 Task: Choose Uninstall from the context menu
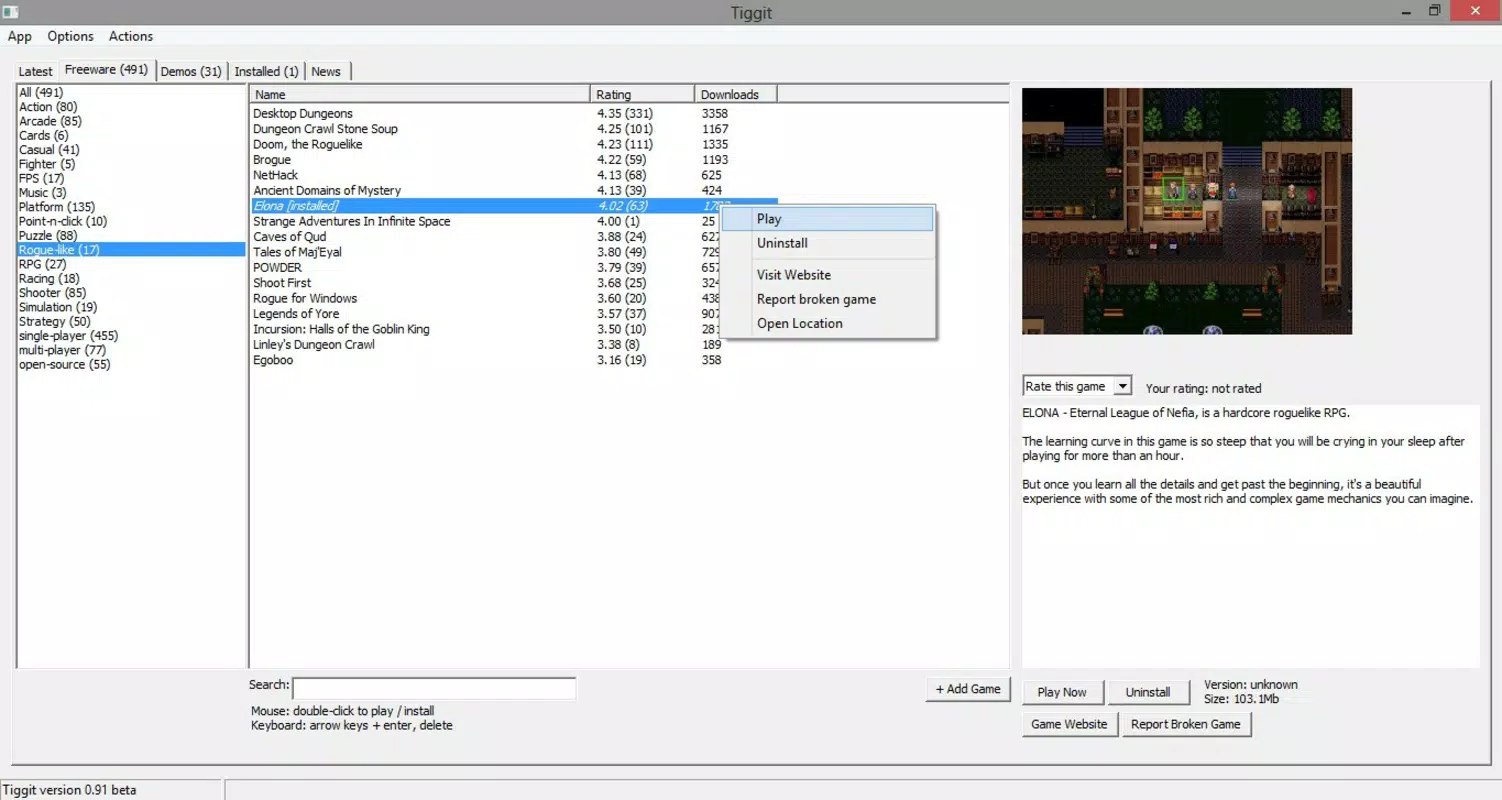click(x=828, y=243)
